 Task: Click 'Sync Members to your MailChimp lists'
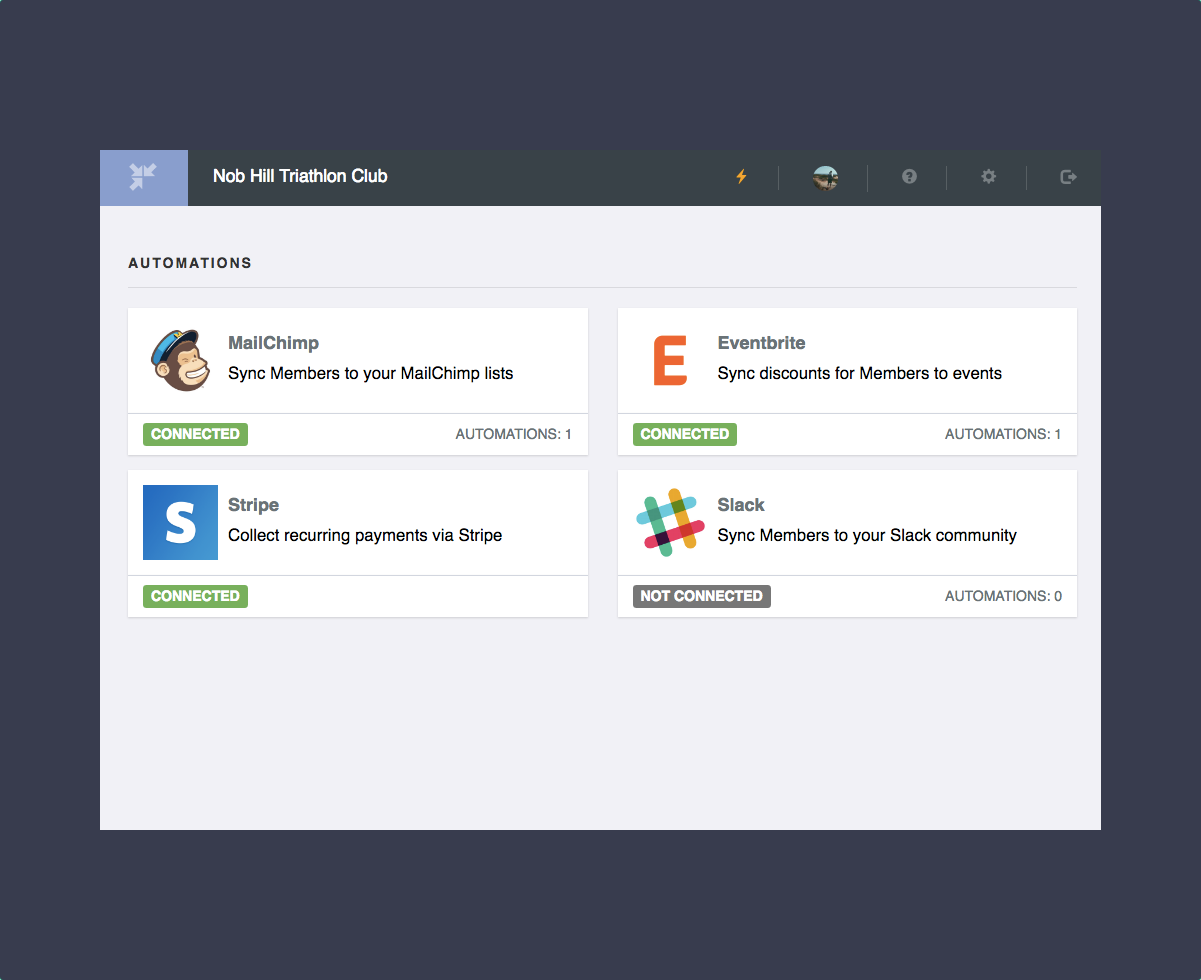(370, 374)
